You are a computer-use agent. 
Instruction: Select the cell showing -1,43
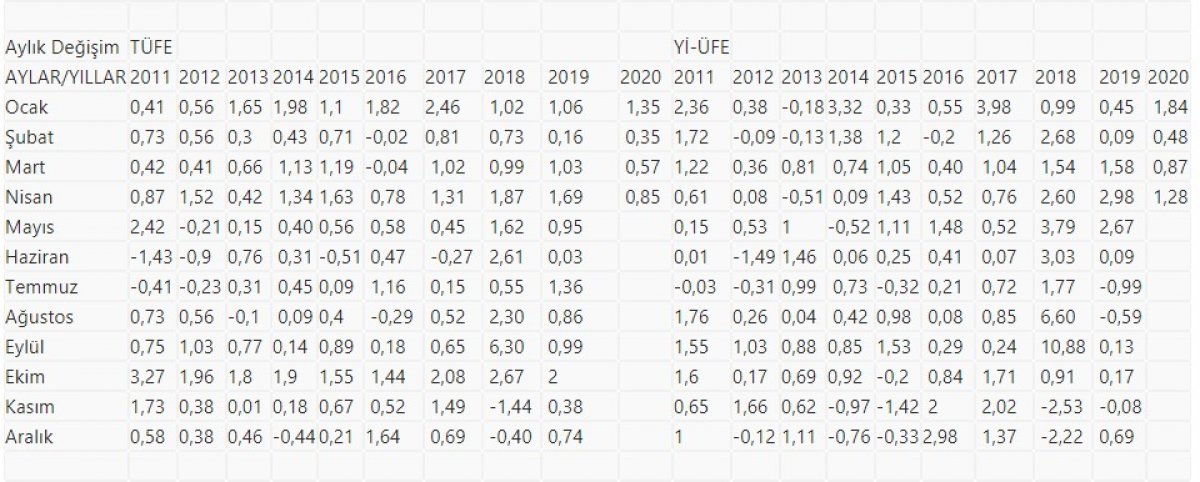click(148, 258)
